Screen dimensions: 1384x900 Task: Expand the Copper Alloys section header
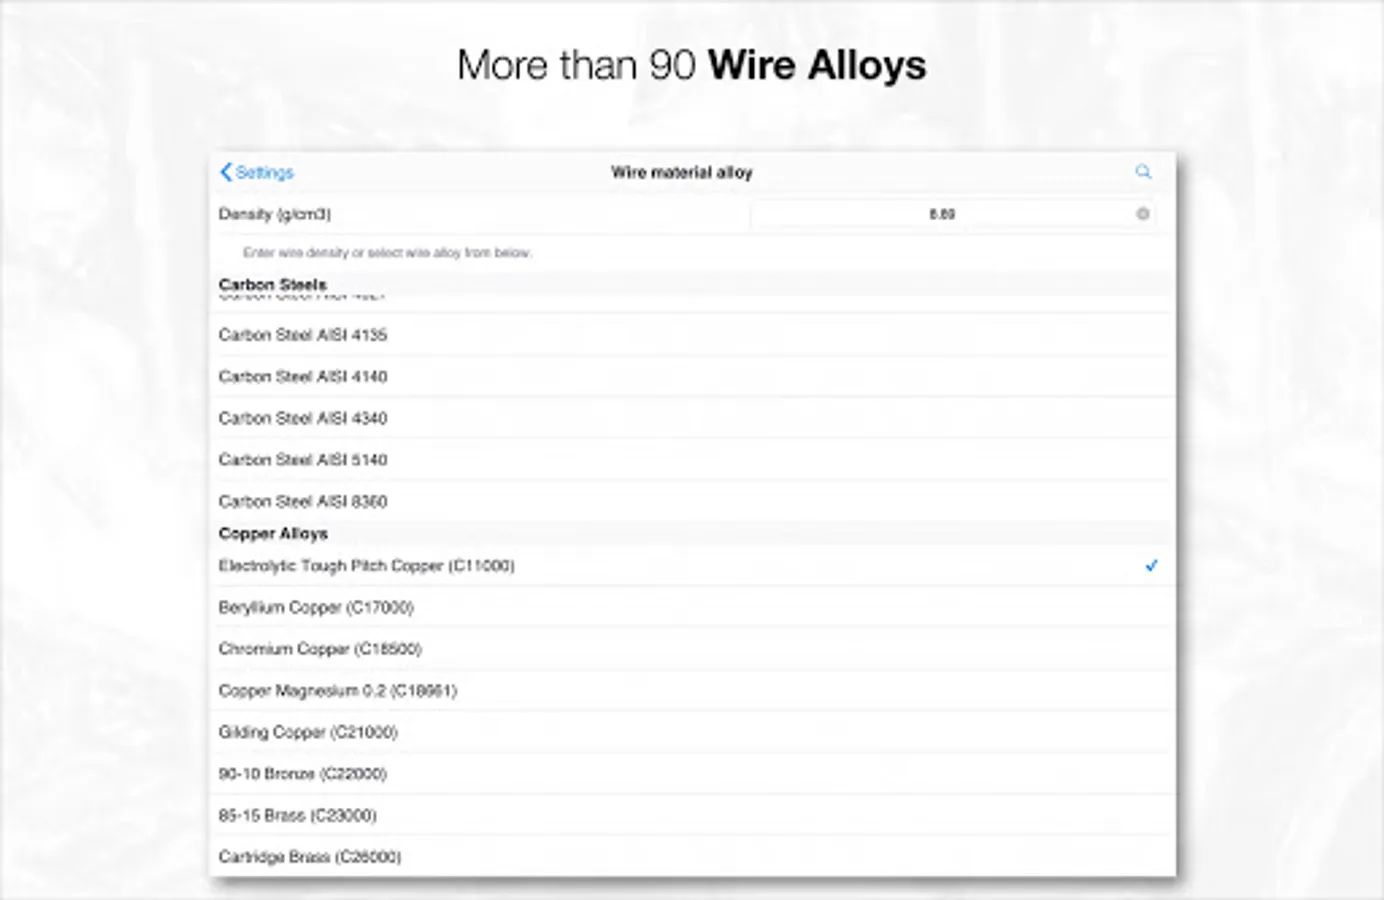pos(273,533)
